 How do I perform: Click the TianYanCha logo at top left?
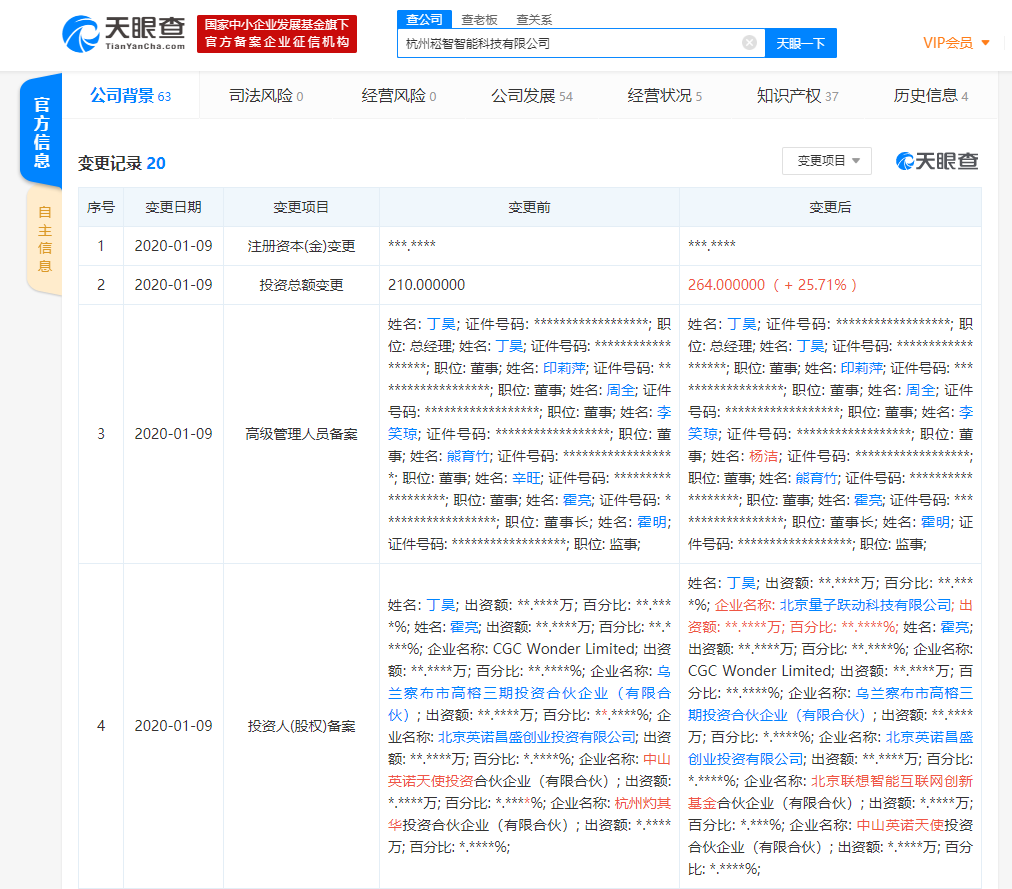coord(124,34)
